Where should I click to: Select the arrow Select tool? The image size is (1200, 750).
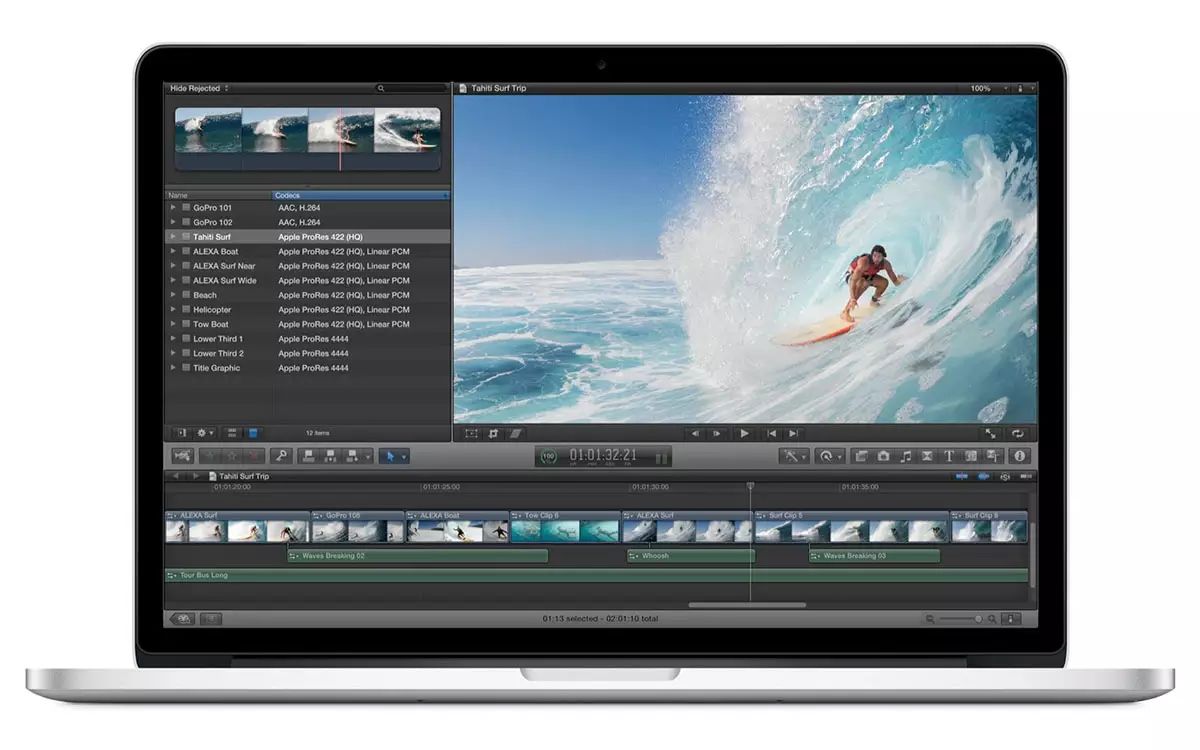(x=390, y=456)
